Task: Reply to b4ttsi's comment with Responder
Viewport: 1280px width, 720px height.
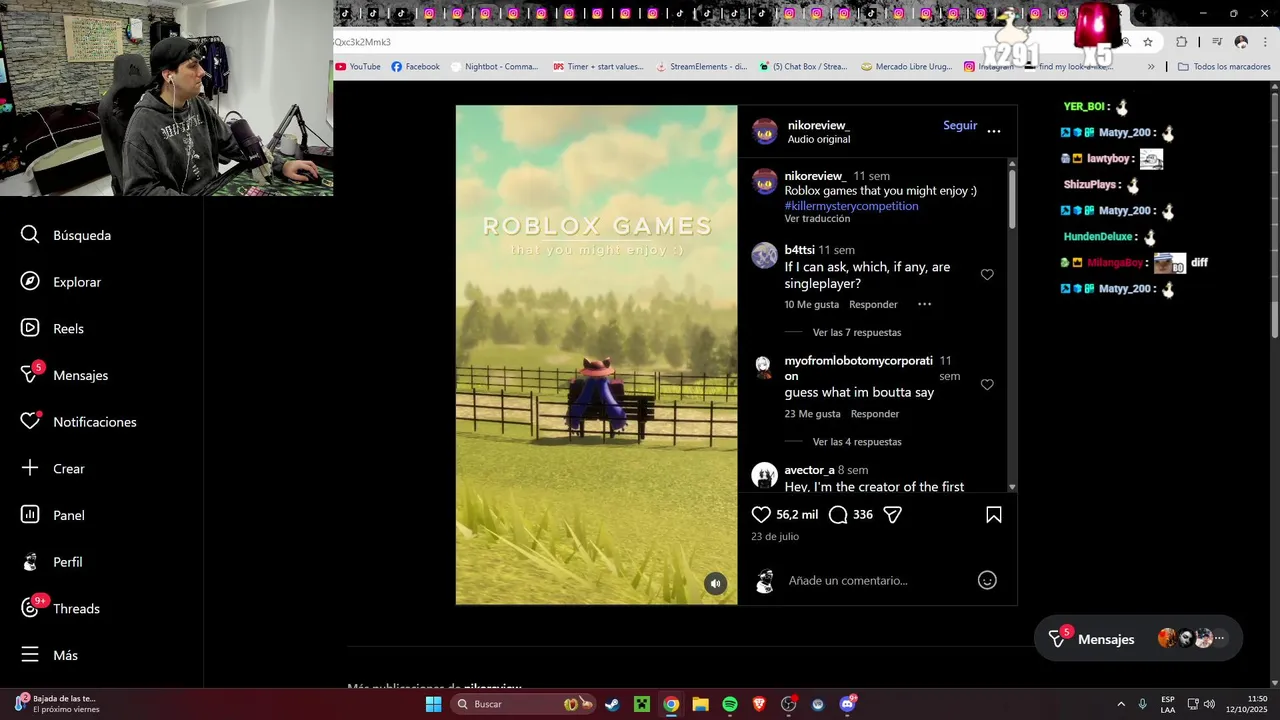Action: click(x=873, y=304)
